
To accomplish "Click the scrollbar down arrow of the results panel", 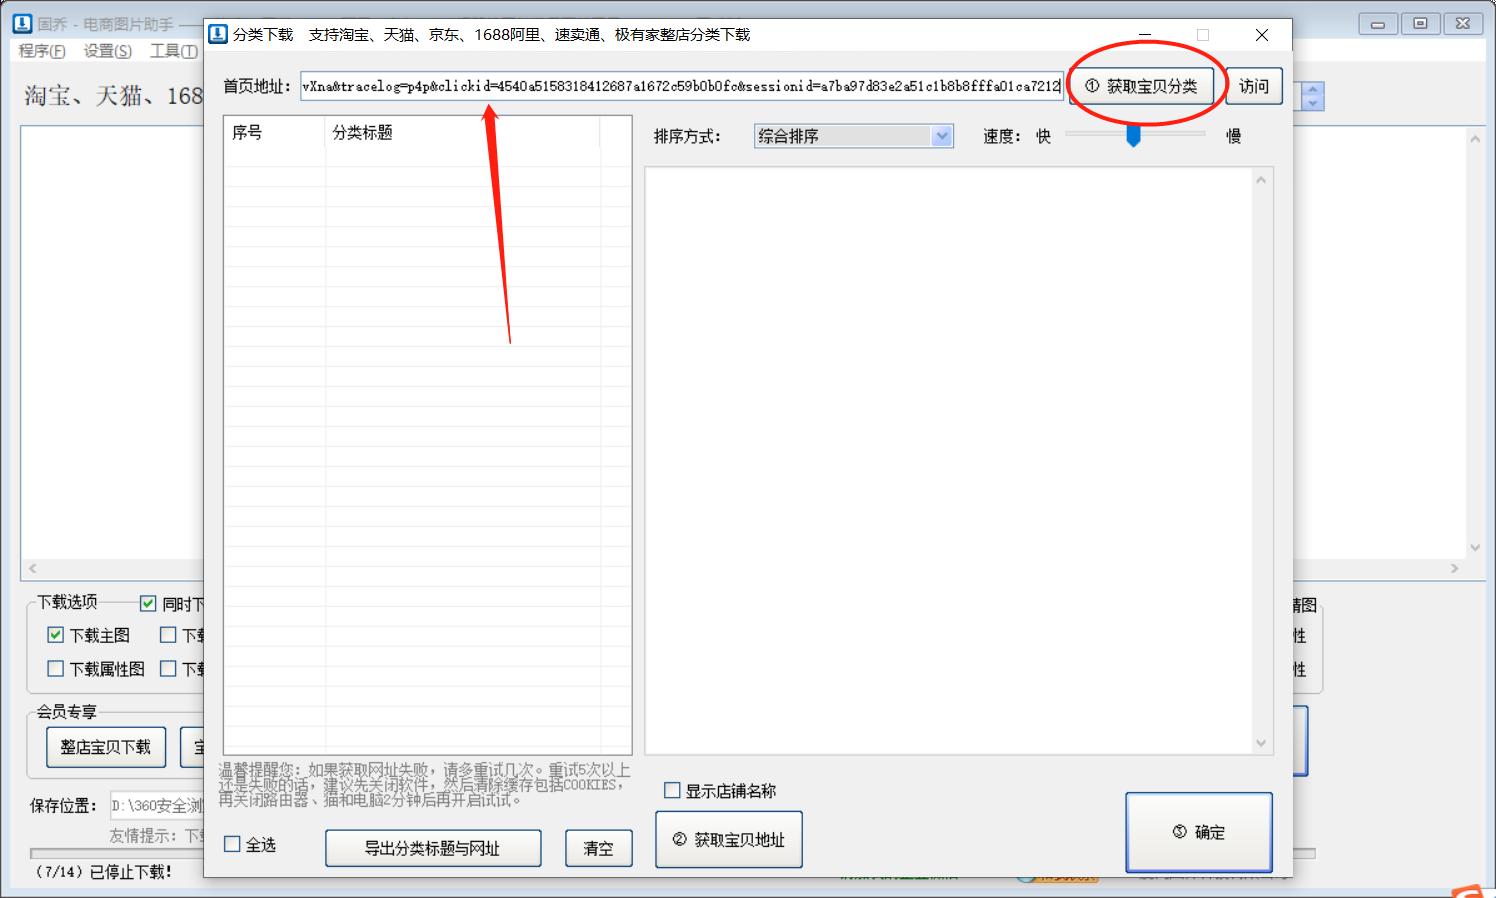I will (x=1261, y=742).
